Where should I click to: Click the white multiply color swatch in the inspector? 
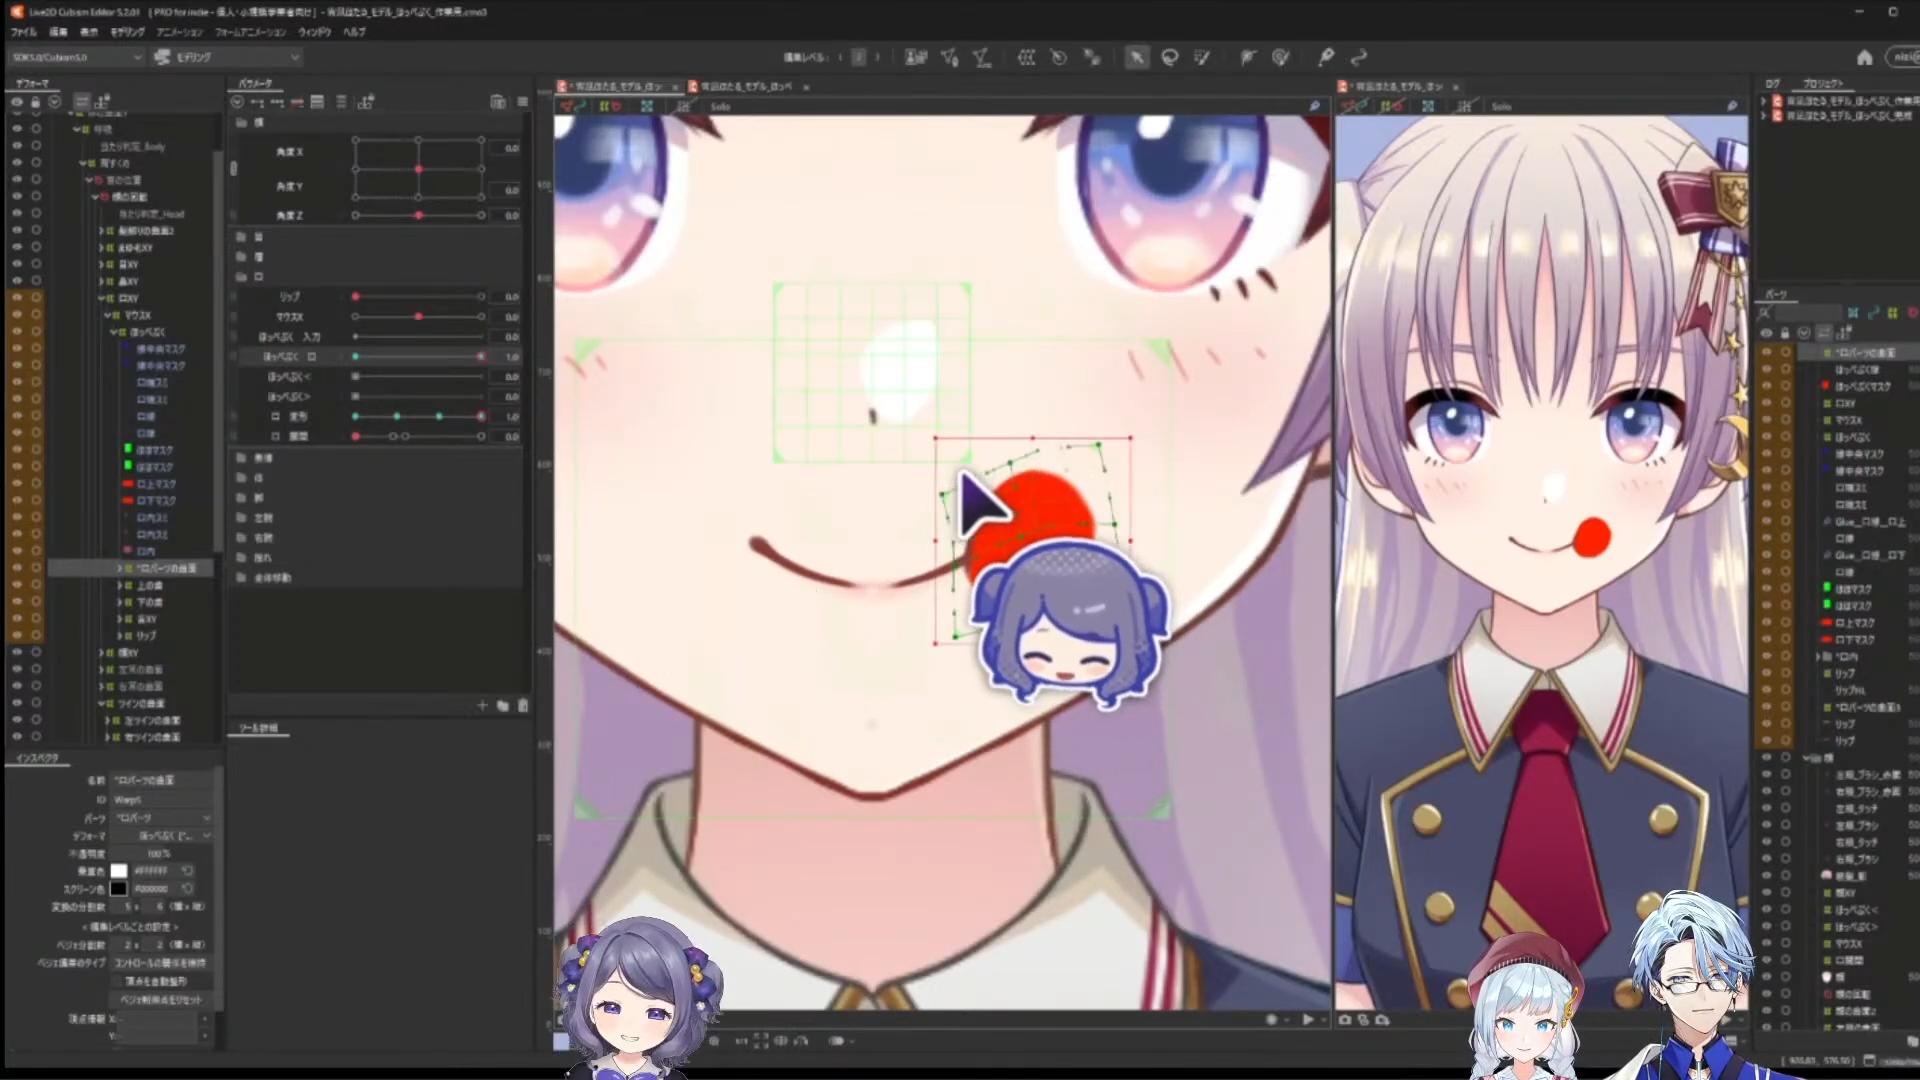(x=118, y=871)
